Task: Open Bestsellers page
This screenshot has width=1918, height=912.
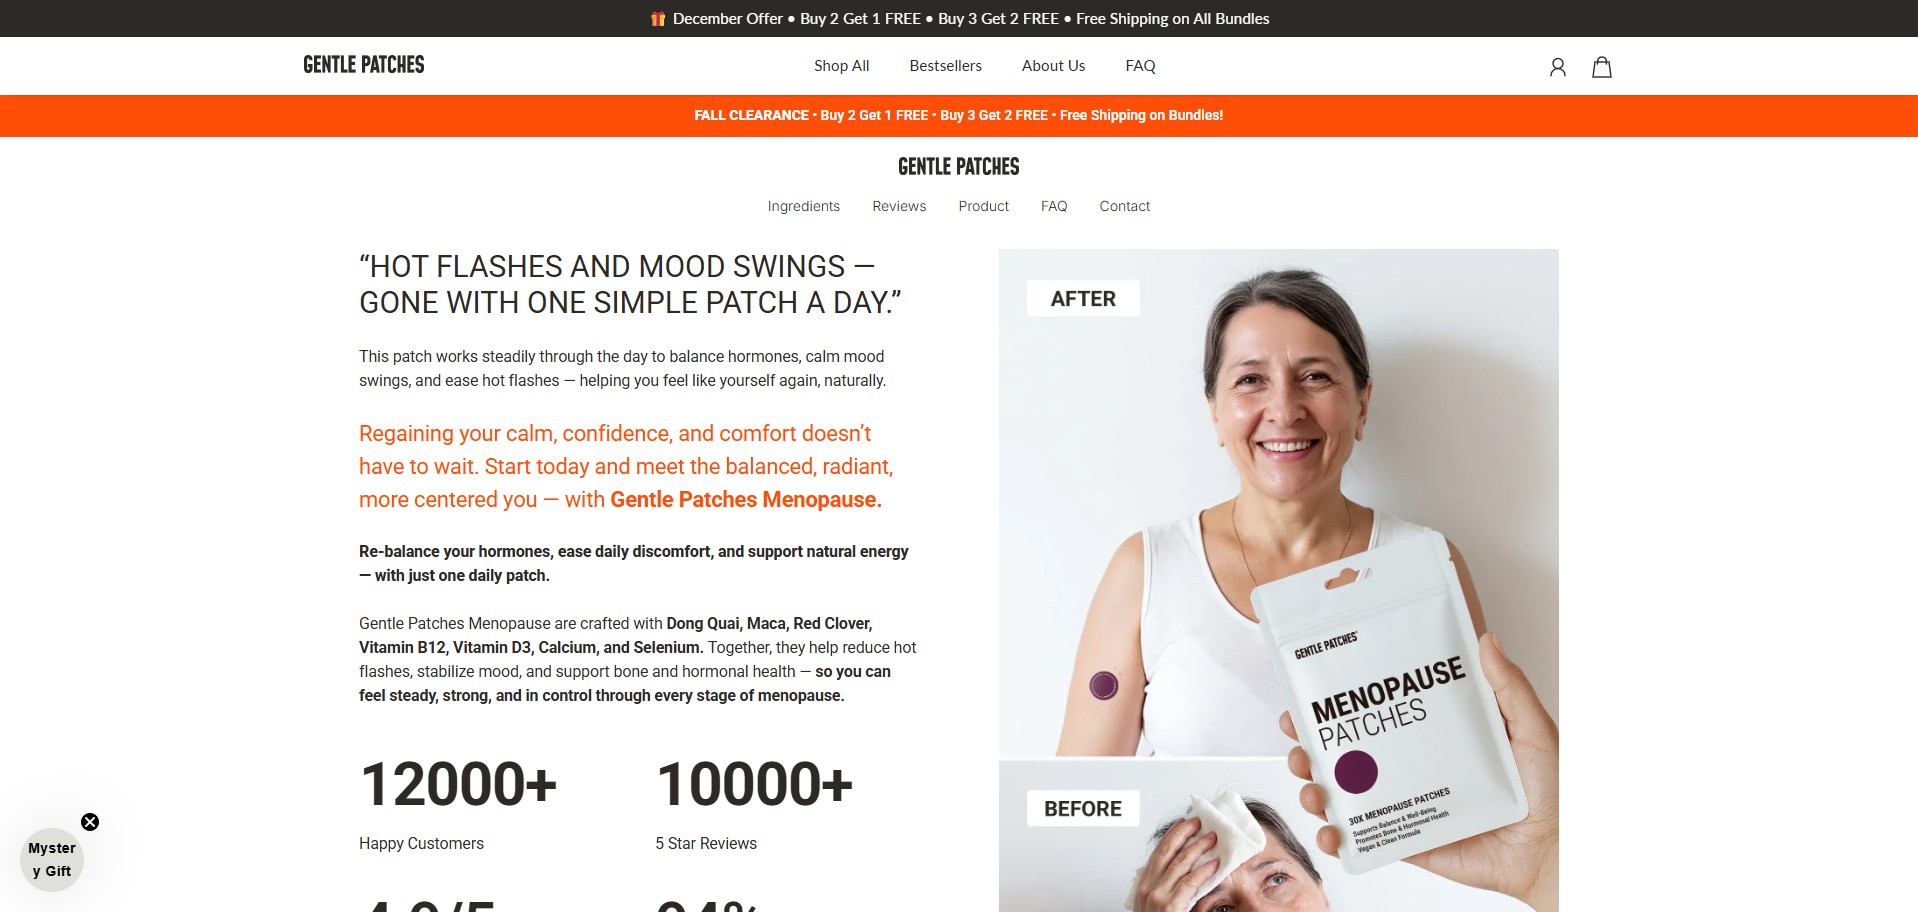Action: click(x=945, y=66)
